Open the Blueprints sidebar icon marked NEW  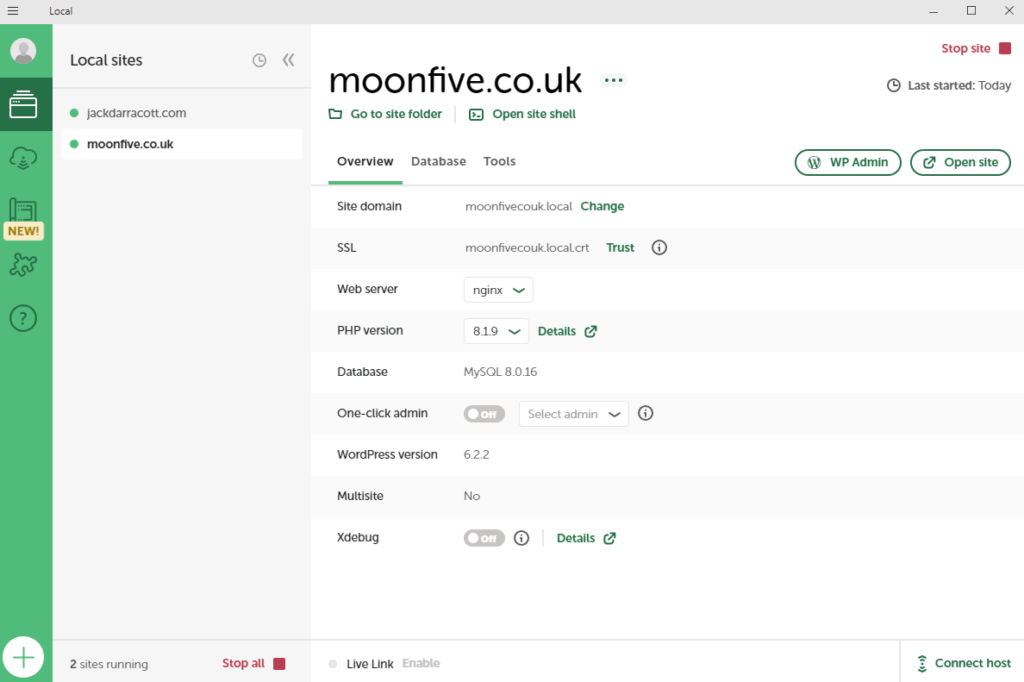(24, 218)
